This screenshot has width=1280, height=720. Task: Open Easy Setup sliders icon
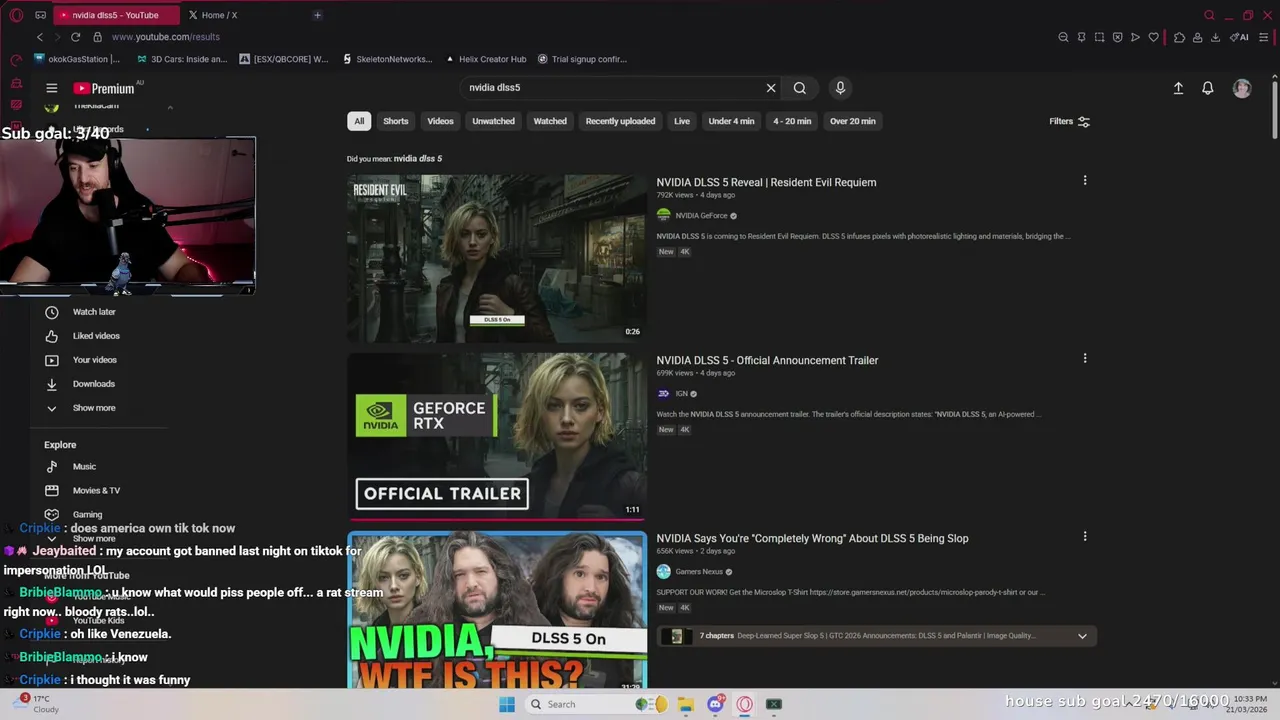tap(1265, 37)
